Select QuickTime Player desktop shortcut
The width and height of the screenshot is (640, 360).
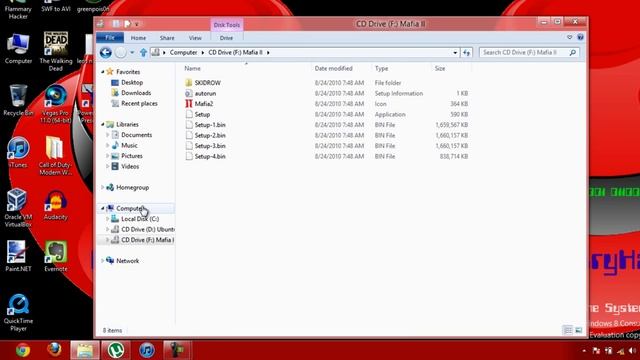click(18, 313)
